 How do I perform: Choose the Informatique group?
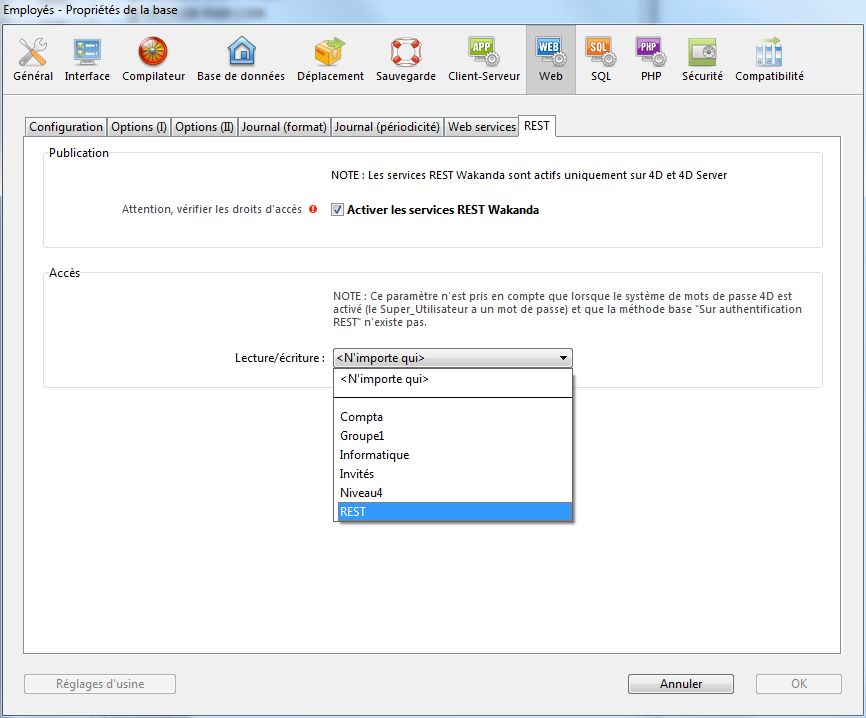[455, 455]
